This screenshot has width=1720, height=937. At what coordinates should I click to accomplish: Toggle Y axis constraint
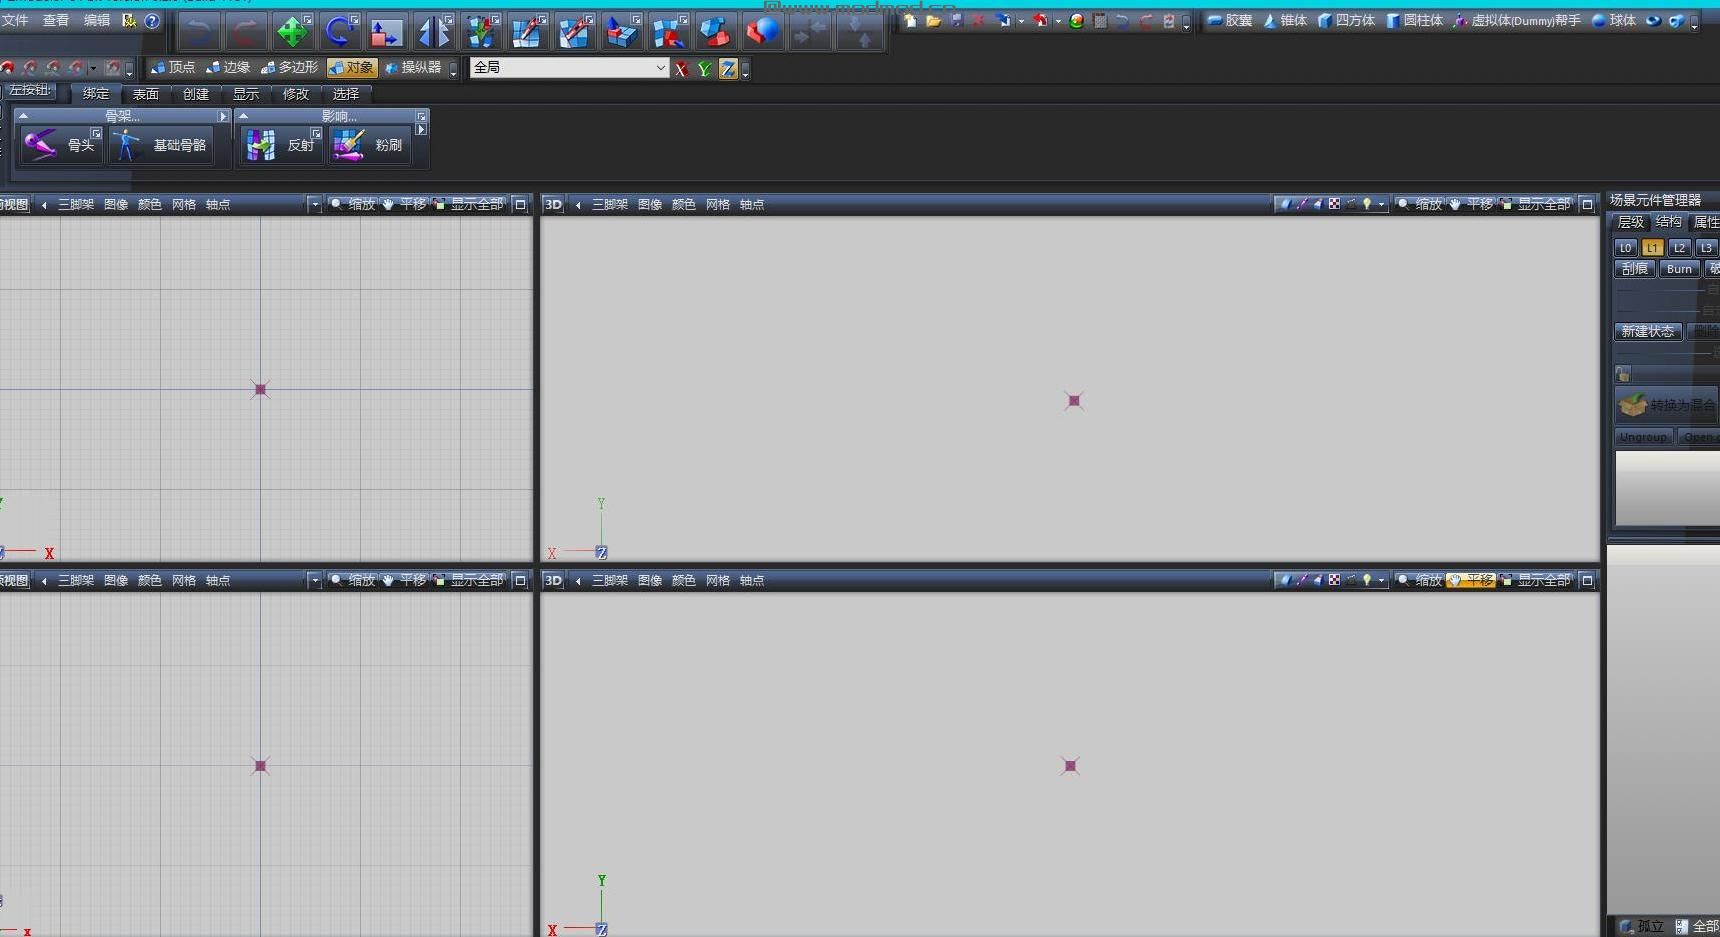coord(704,69)
